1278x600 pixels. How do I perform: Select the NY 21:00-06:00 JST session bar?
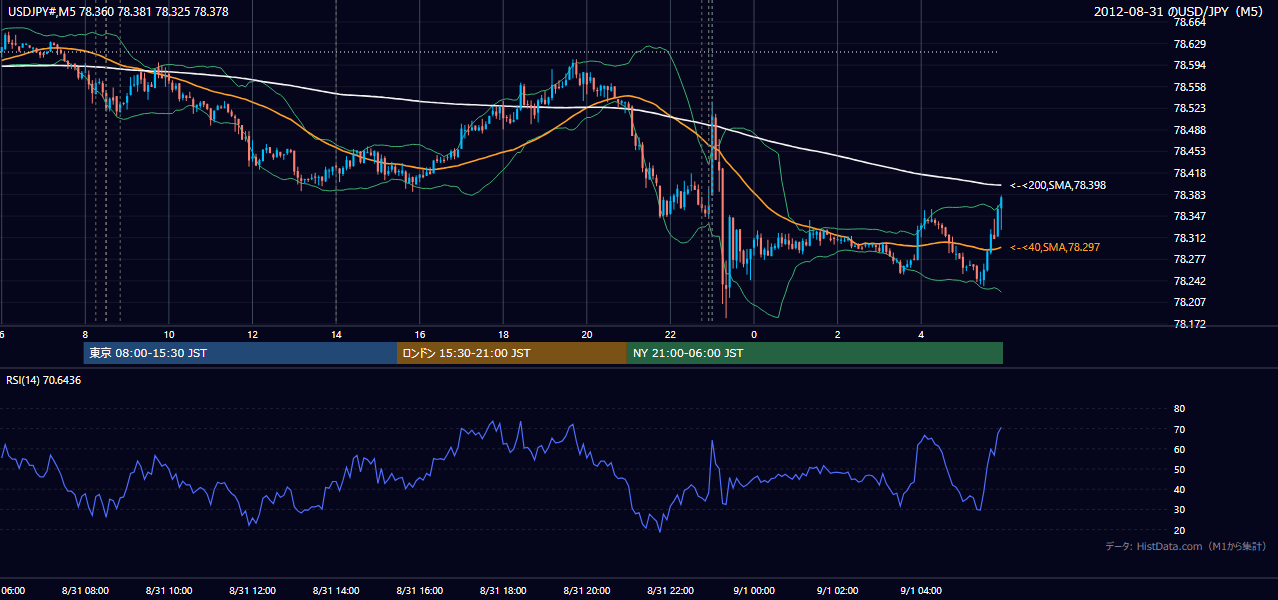[x=815, y=353]
